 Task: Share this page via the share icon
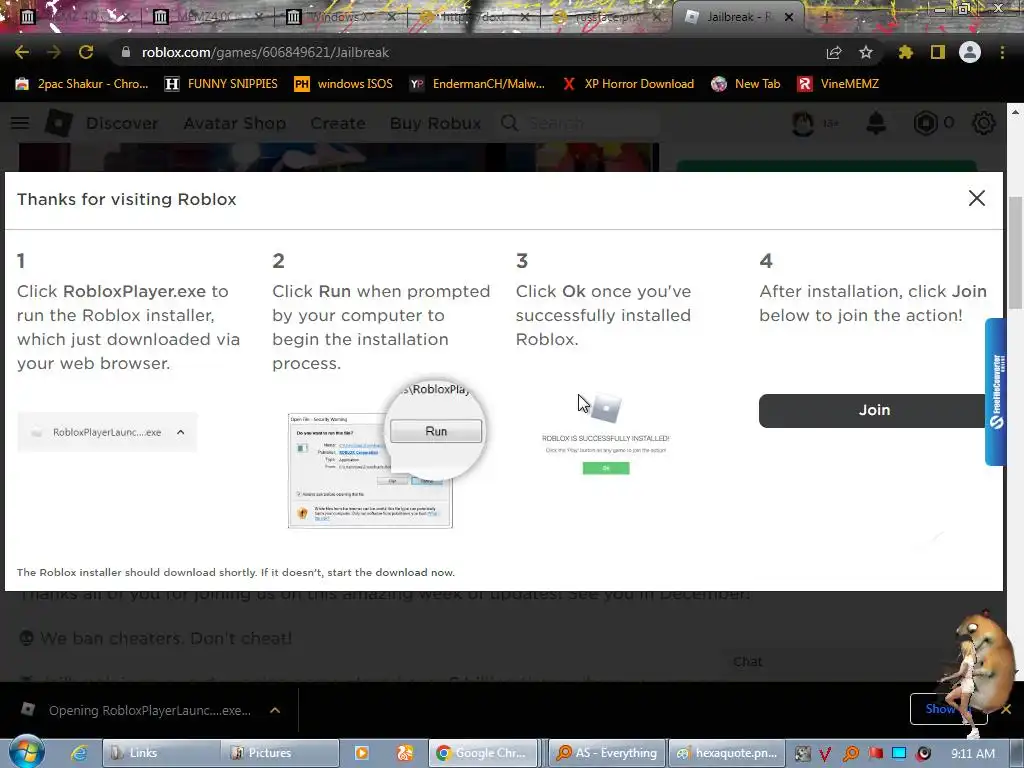pos(834,52)
